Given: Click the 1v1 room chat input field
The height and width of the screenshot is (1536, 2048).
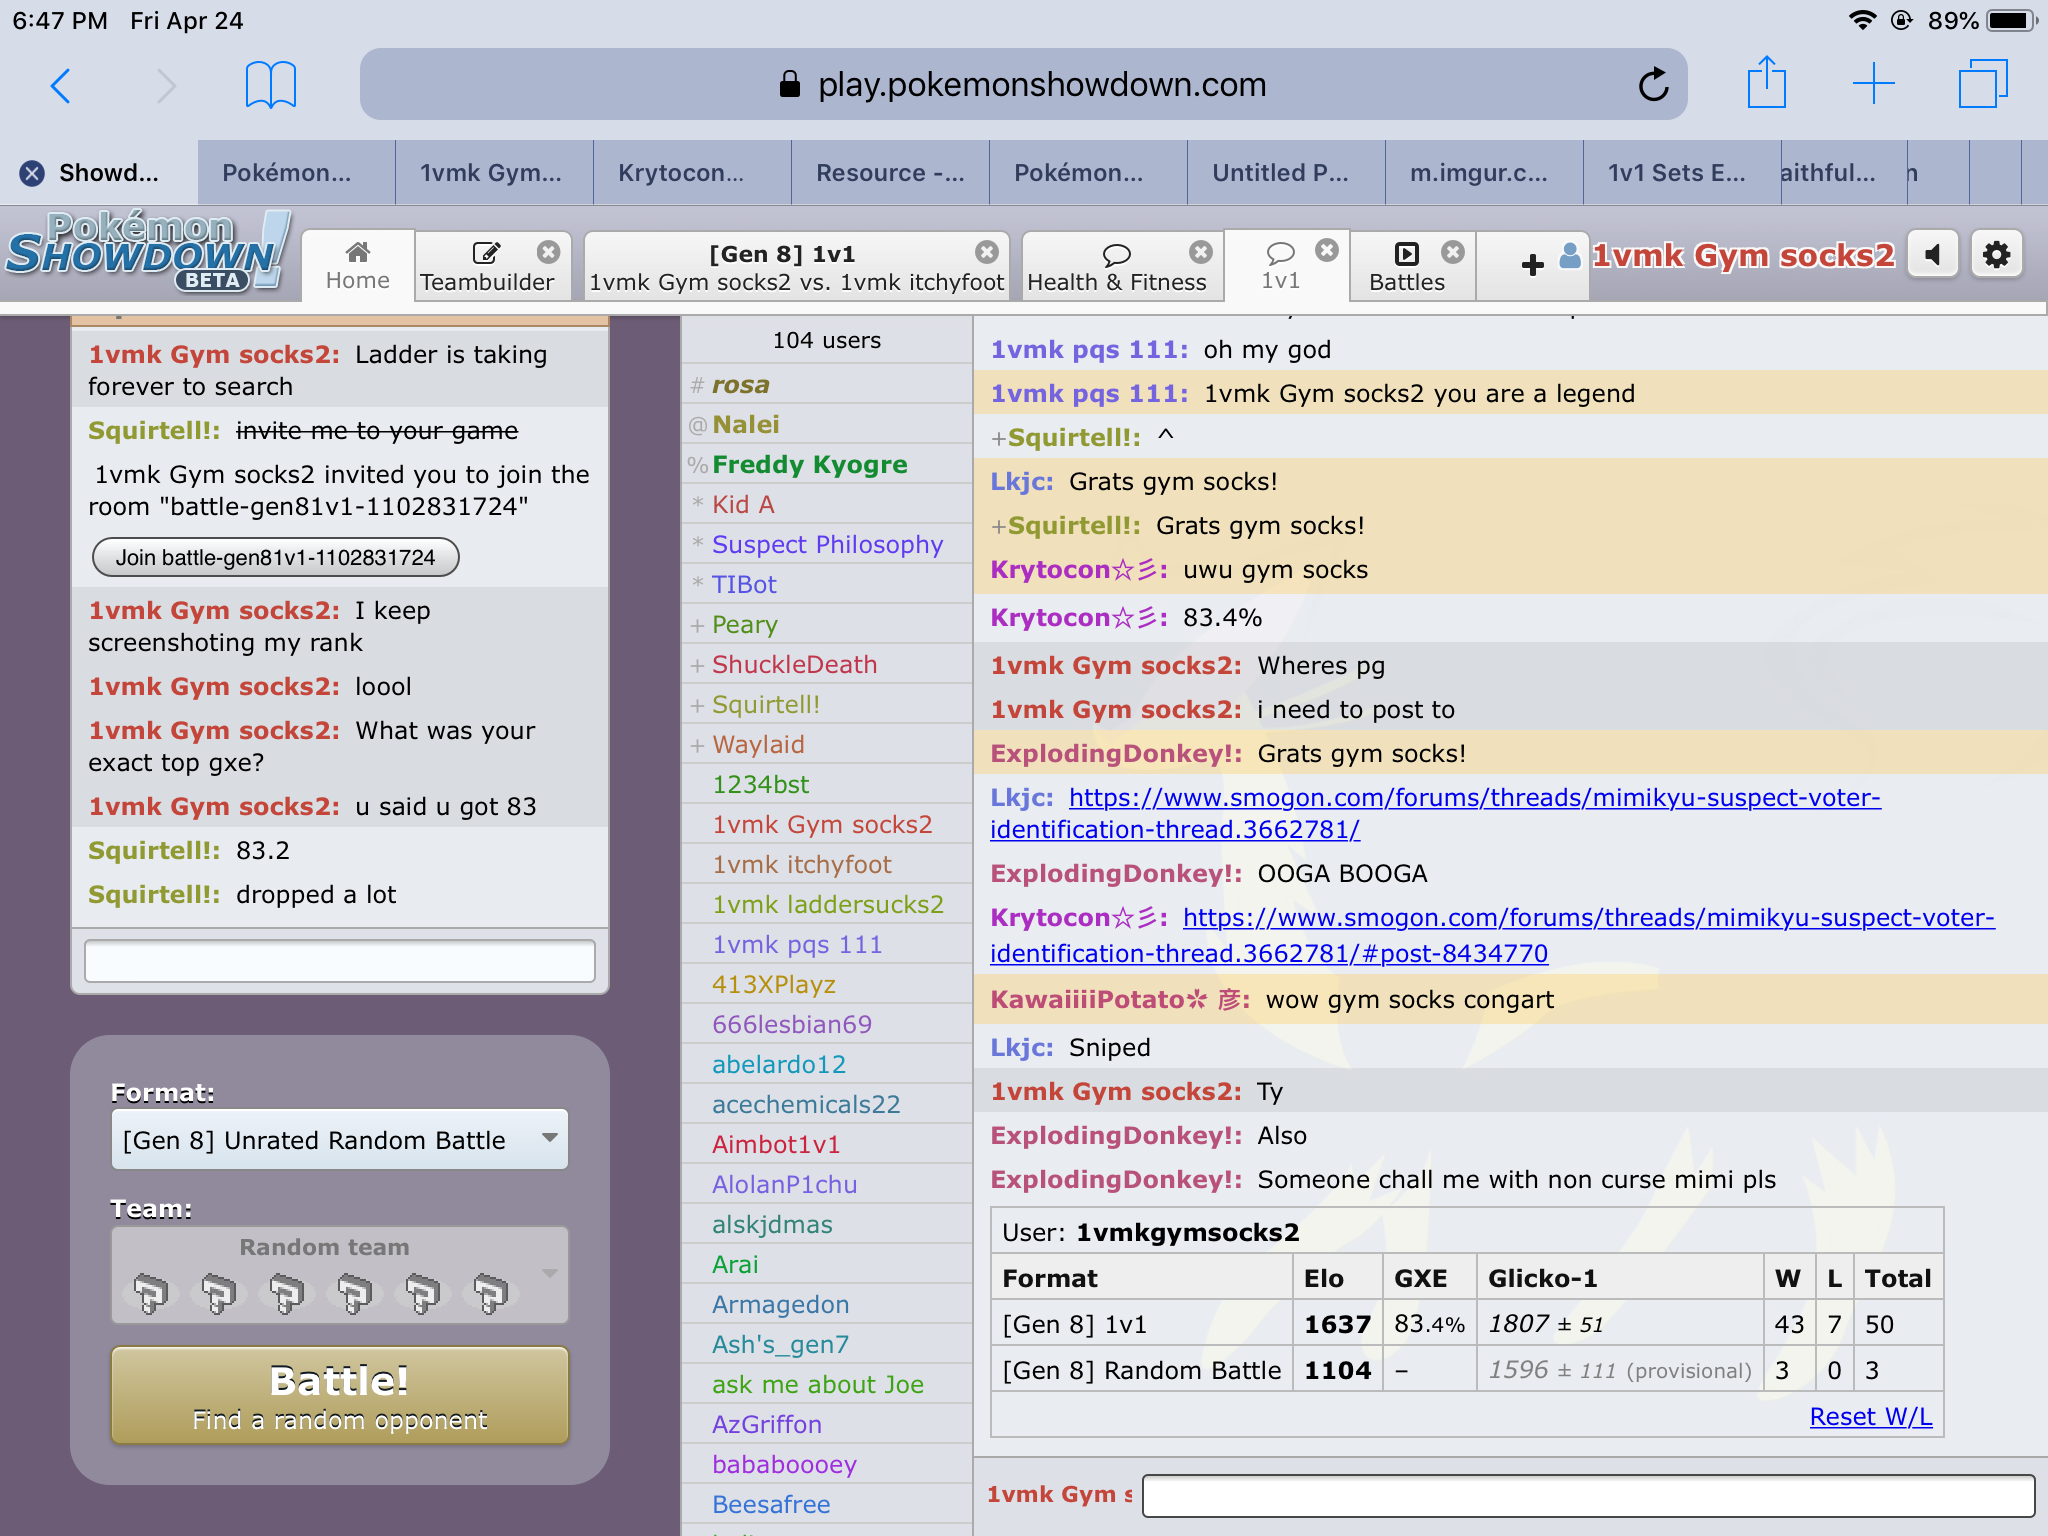Looking at the screenshot, I should [1587, 1495].
